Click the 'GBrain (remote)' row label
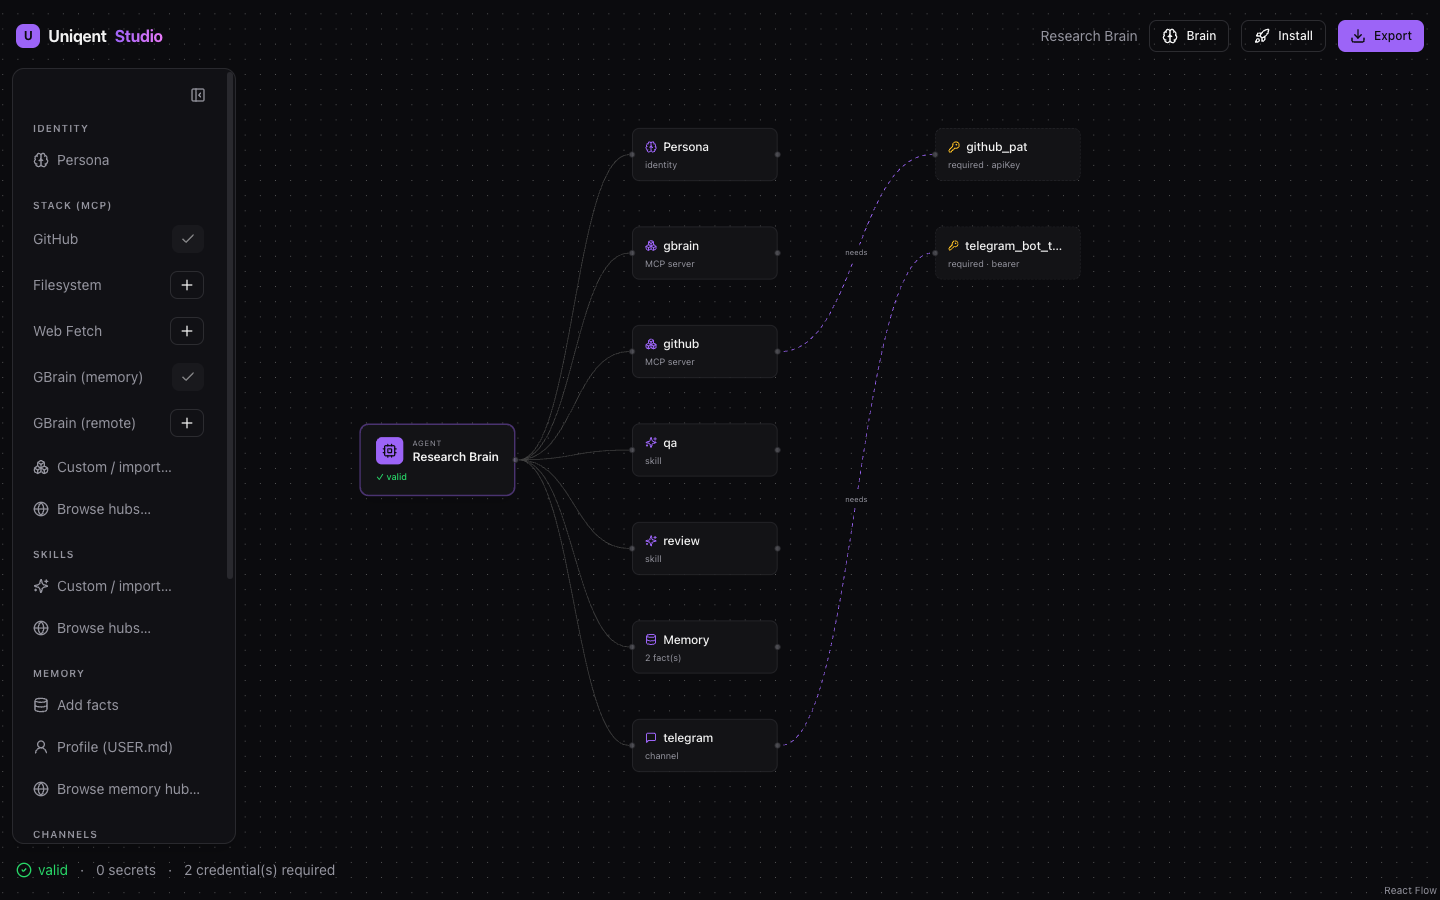1440x900 pixels. pyautogui.click(x=84, y=423)
